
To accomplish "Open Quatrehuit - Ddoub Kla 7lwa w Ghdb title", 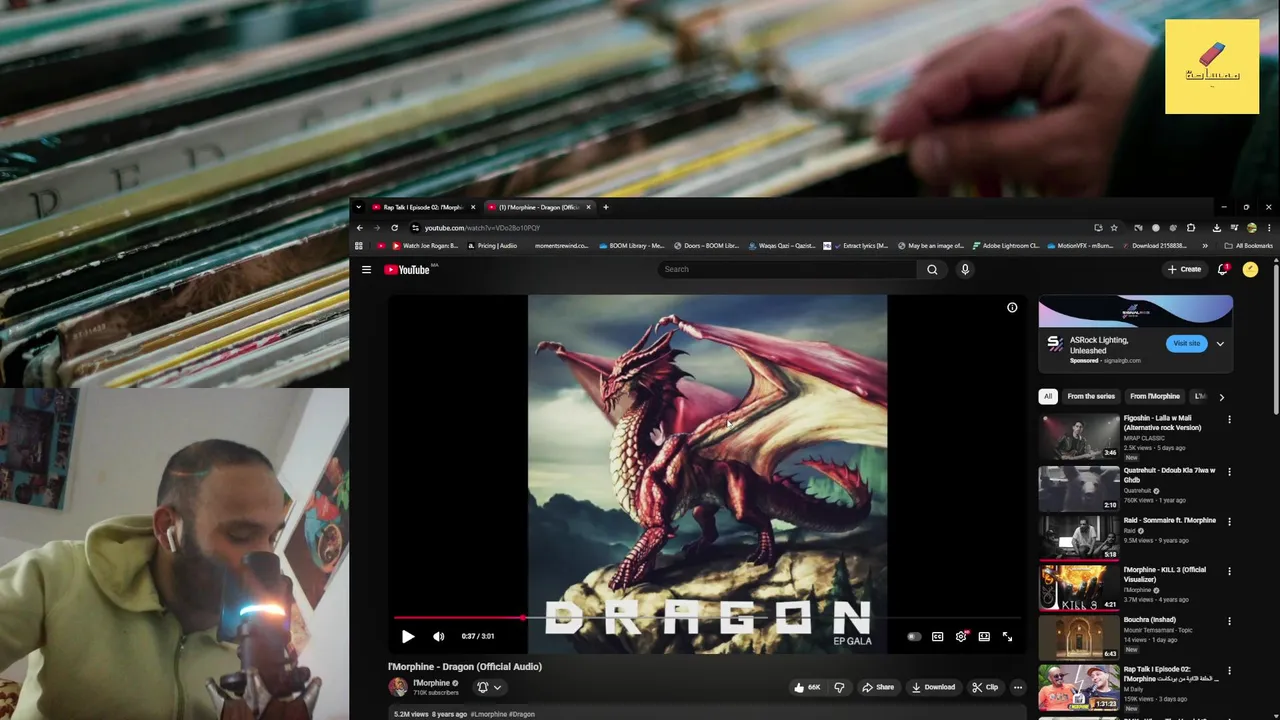I will (x=1169, y=475).
